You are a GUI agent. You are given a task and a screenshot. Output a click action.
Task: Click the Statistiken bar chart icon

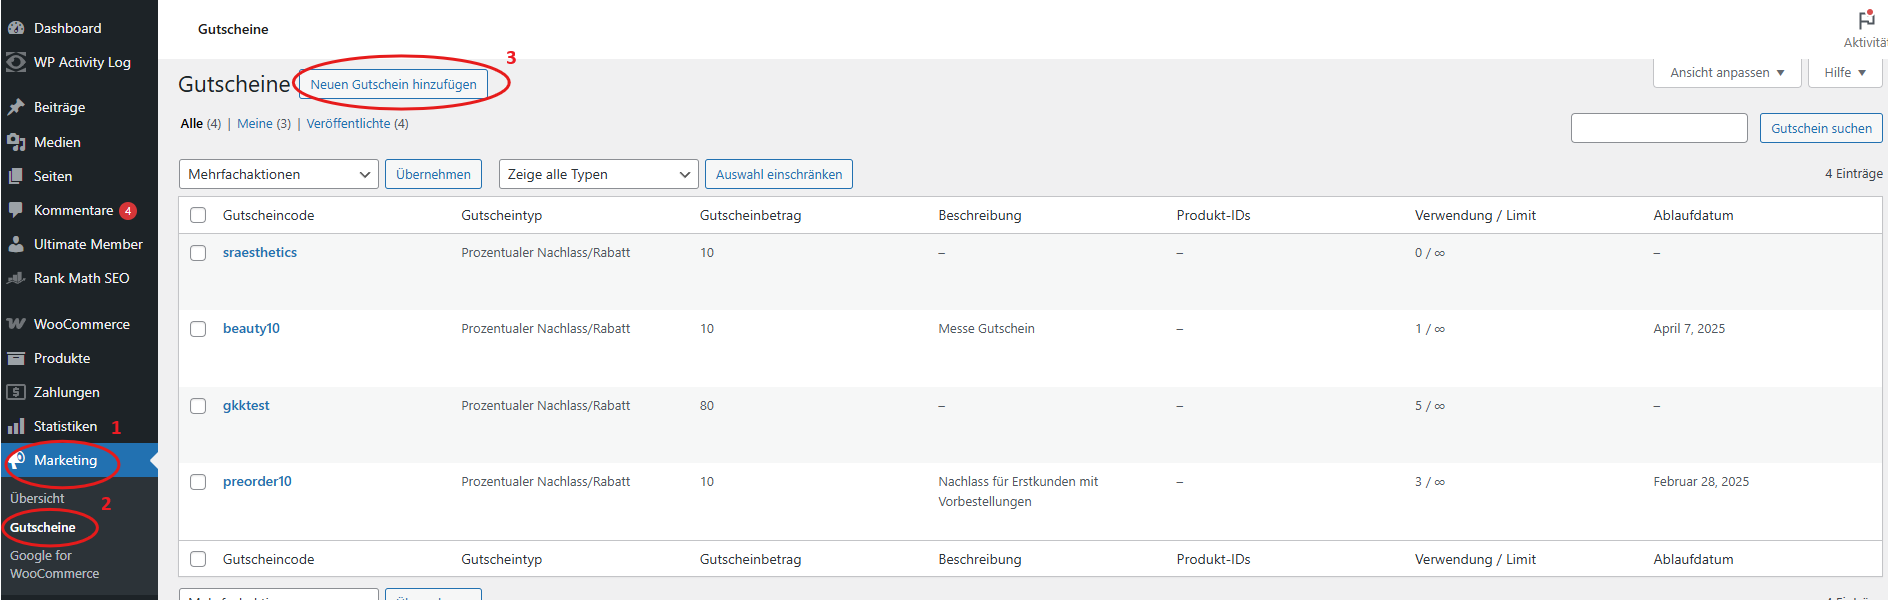click(x=16, y=426)
